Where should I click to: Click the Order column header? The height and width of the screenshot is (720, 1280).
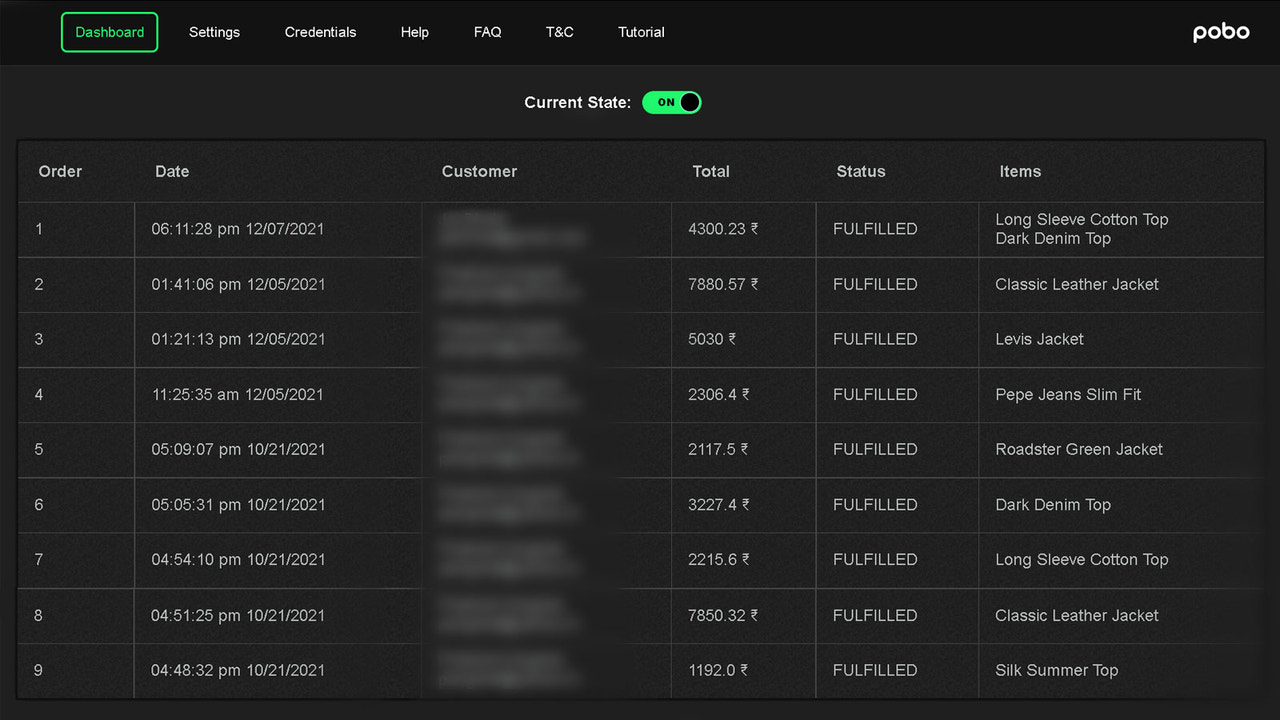(x=59, y=171)
